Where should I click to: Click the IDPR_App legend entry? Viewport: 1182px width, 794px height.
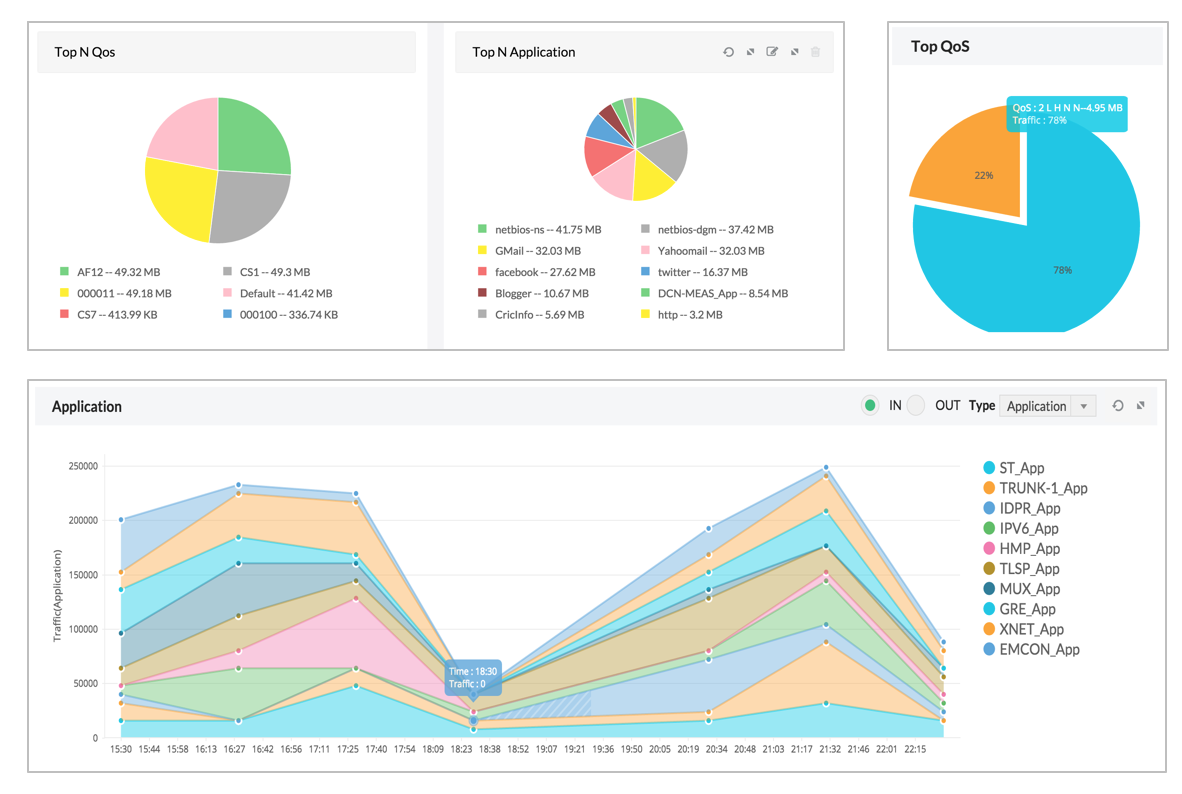[1022, 509]
